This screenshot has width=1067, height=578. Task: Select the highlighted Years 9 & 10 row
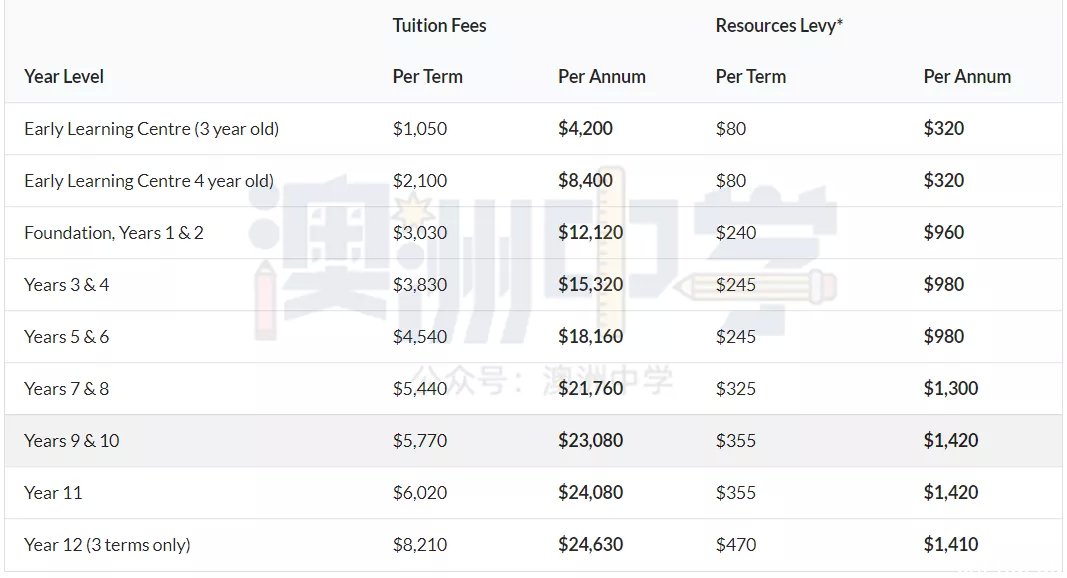[534, 440]
